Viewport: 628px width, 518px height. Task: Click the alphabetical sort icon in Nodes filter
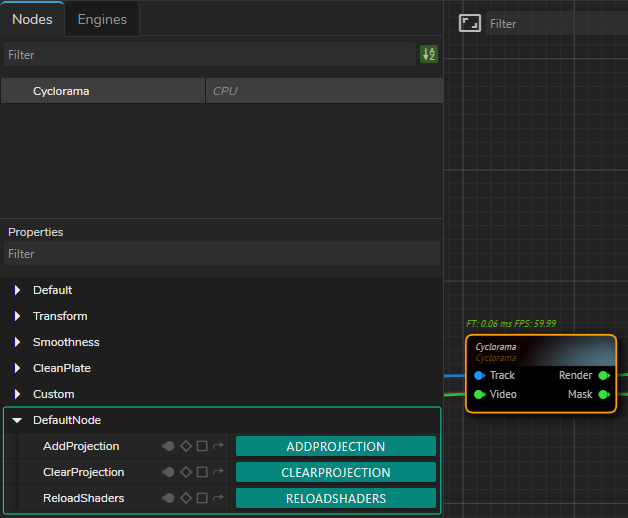coord(429,55)
